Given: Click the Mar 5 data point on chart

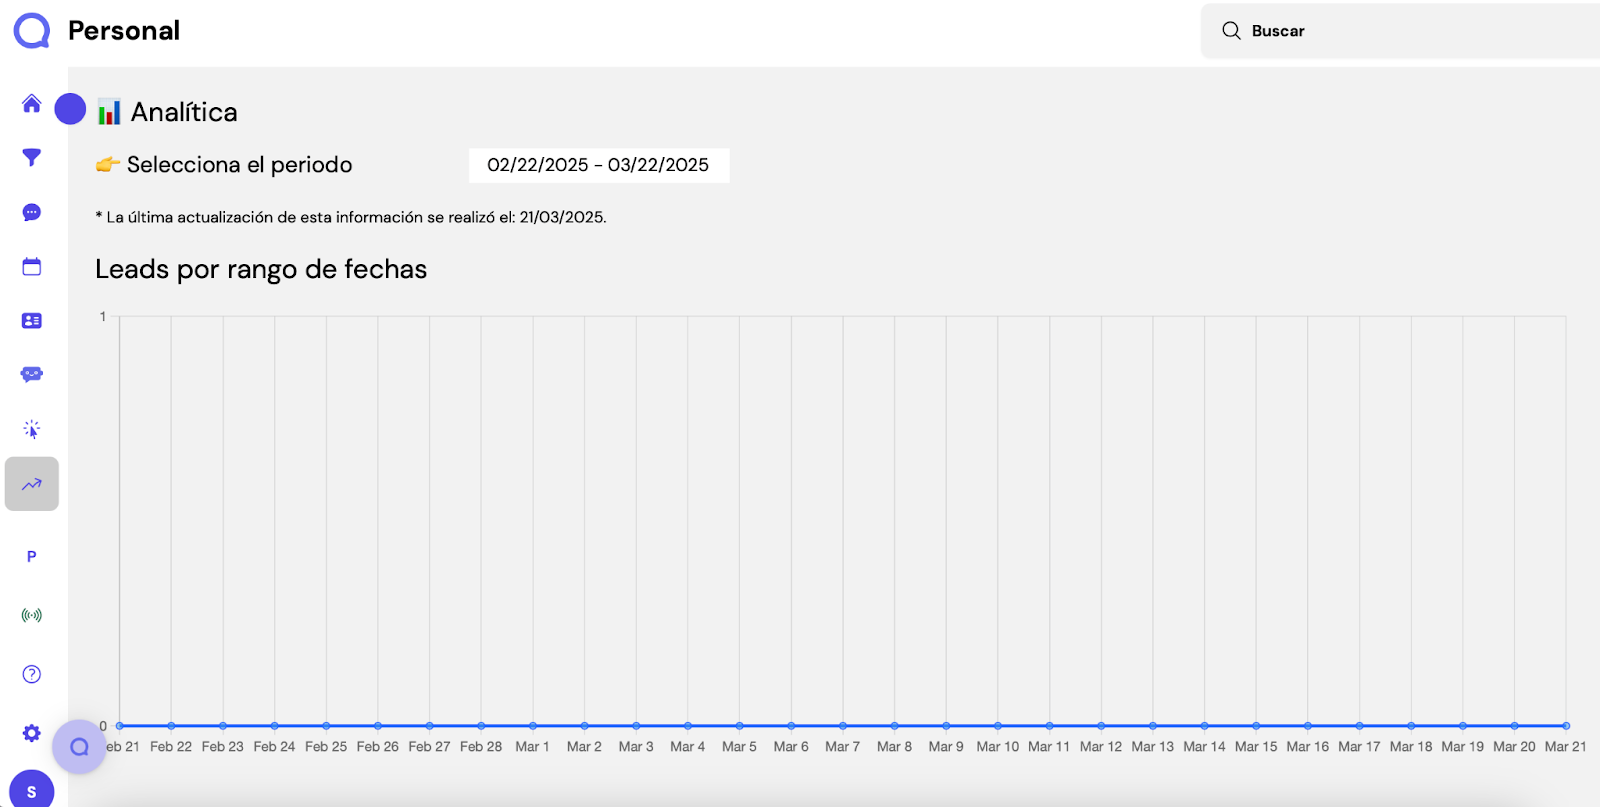Looking at the screenshot, I should point(739,726).
